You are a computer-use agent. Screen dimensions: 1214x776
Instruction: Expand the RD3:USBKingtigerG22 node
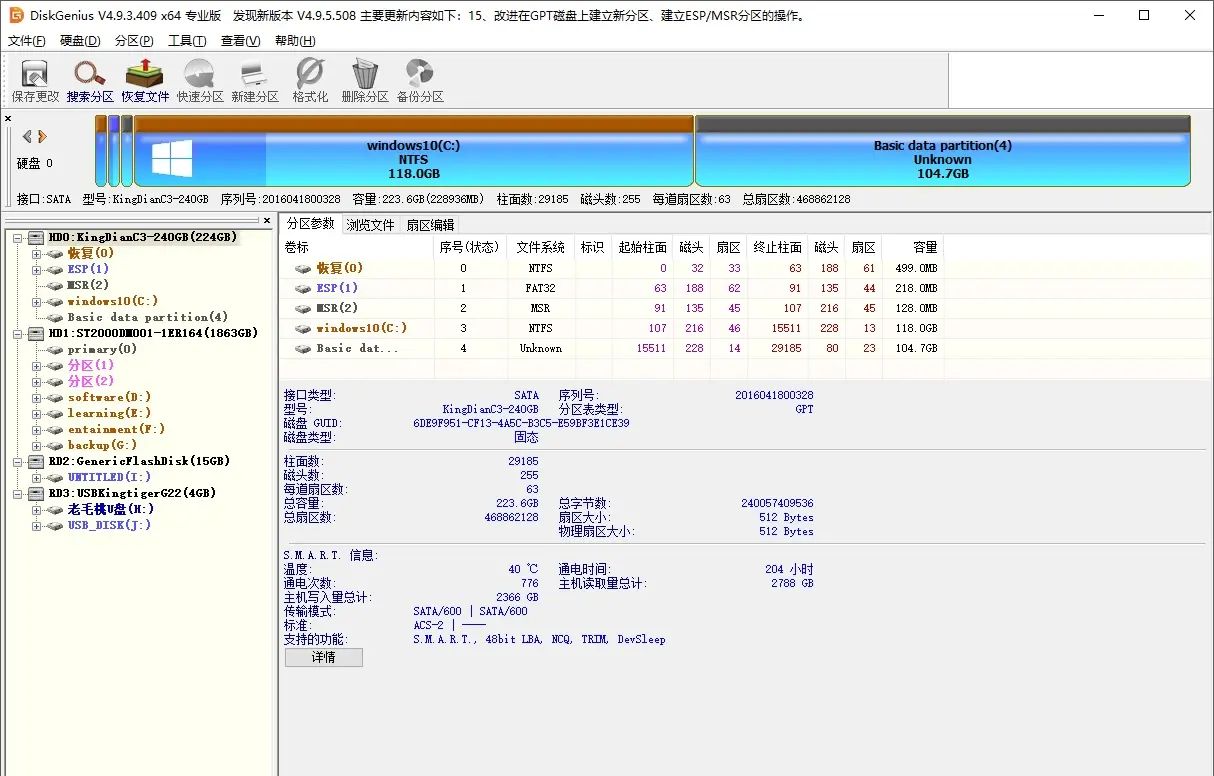click(x=19, y=493)
